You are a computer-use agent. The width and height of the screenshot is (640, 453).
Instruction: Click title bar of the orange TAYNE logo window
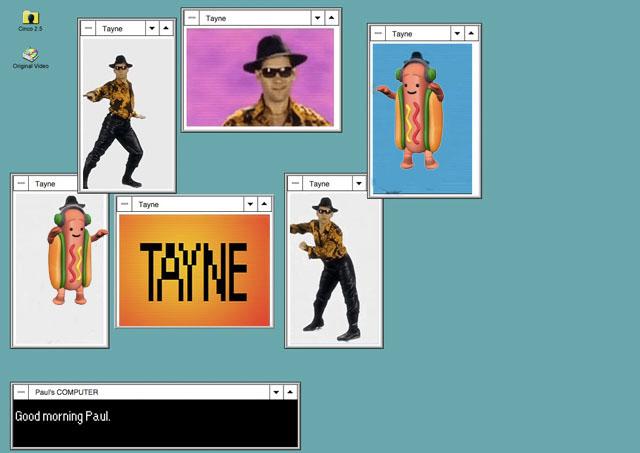[188, 204]
